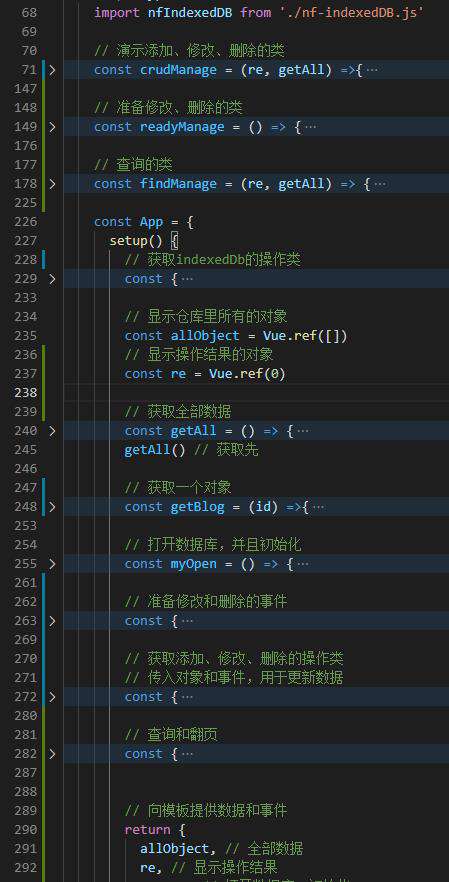The image size is (449, 882).
Task: Click the collapsed ellipsis after crudManage brace
Action: (371, 70)
